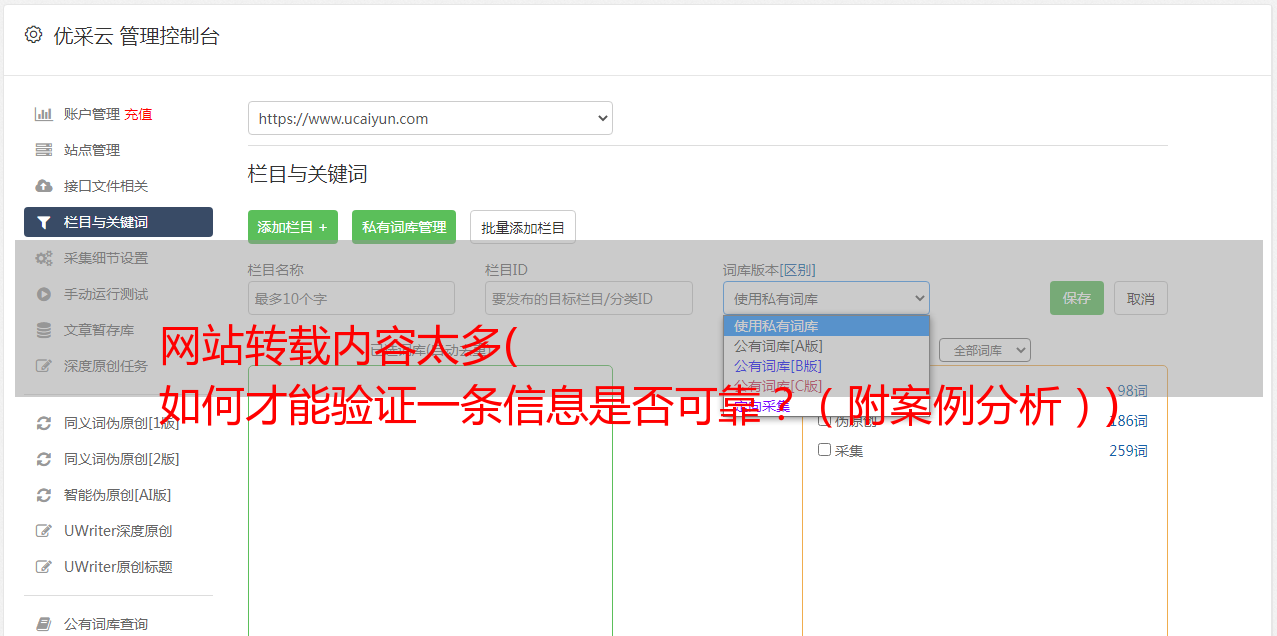
Task: Click the bar chart icon for 账户管理
Action: [x=43, y=114]
